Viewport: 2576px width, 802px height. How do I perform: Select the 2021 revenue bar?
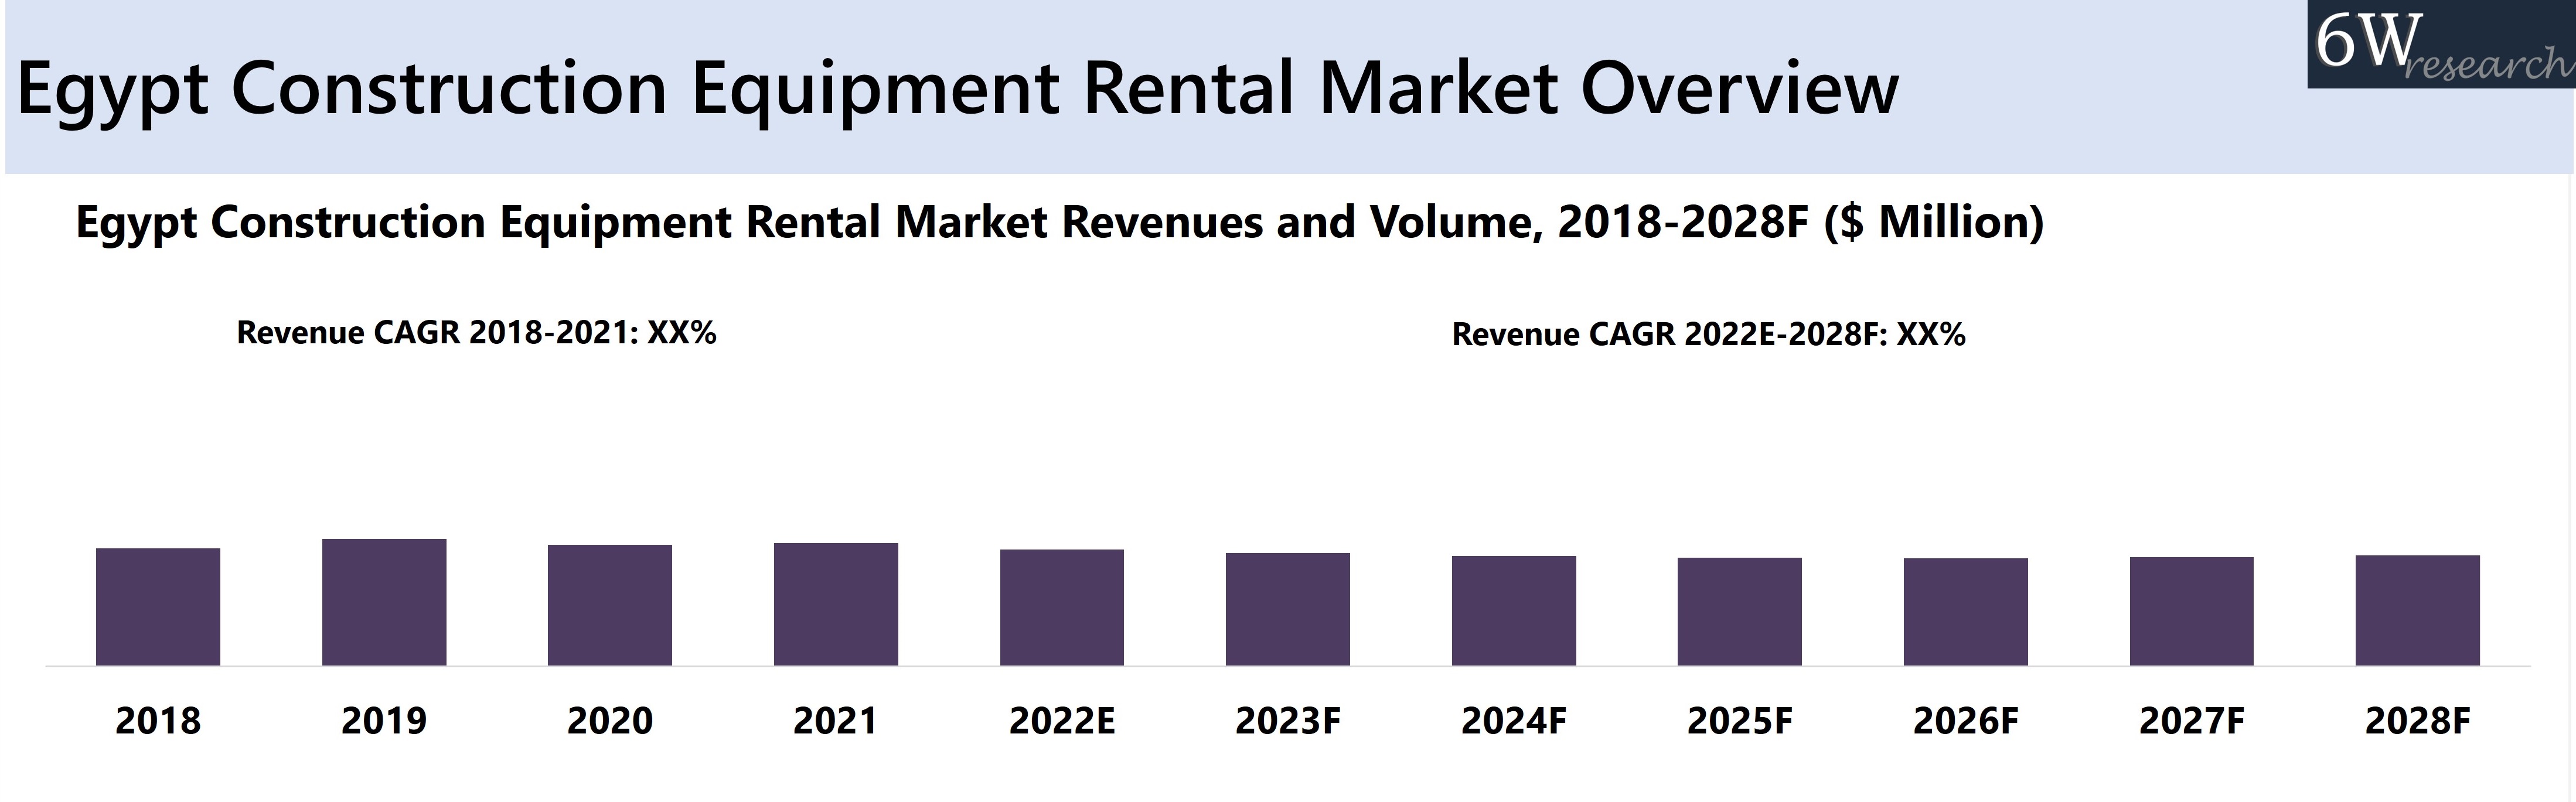click(836, 604)
